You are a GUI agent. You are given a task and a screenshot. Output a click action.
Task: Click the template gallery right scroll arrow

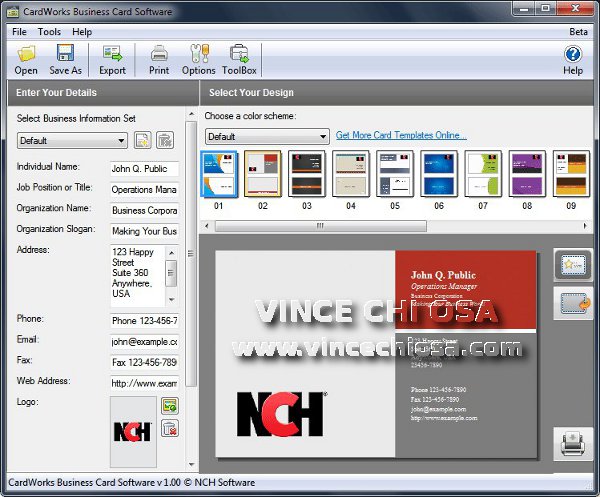click(x=585, y=226)
